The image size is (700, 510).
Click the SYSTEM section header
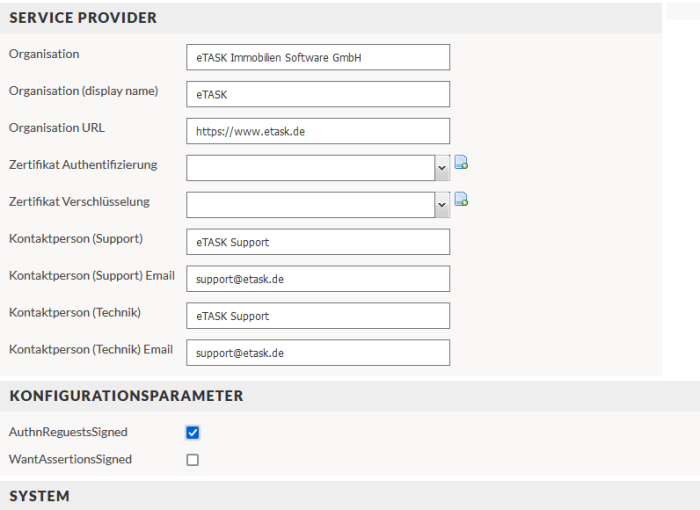[x=350, y=496]
